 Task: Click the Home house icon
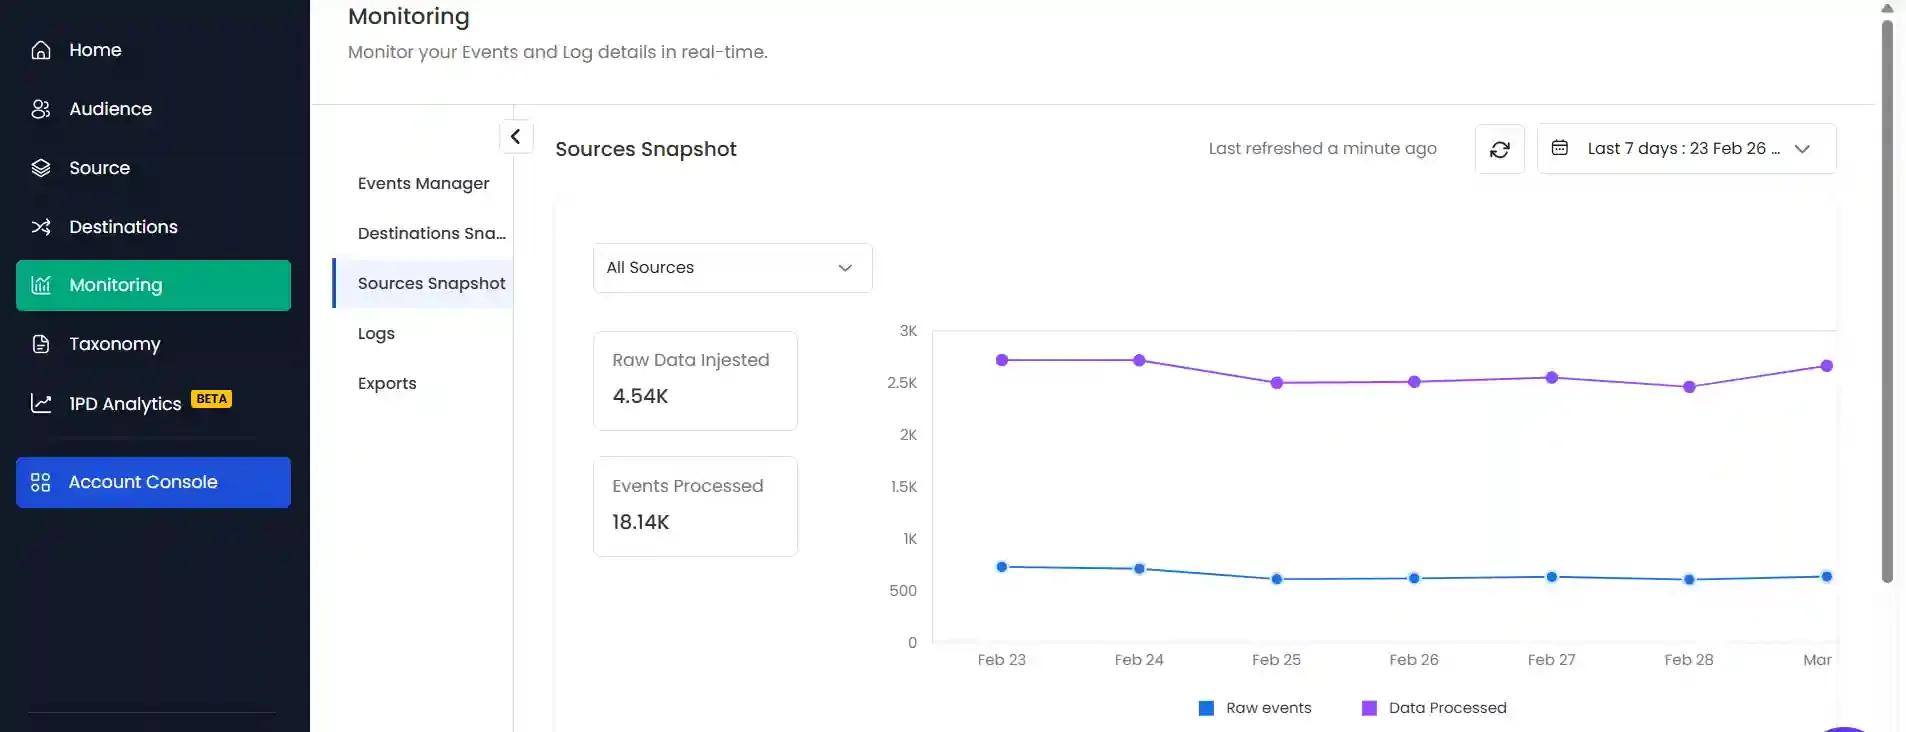[41, 50]
